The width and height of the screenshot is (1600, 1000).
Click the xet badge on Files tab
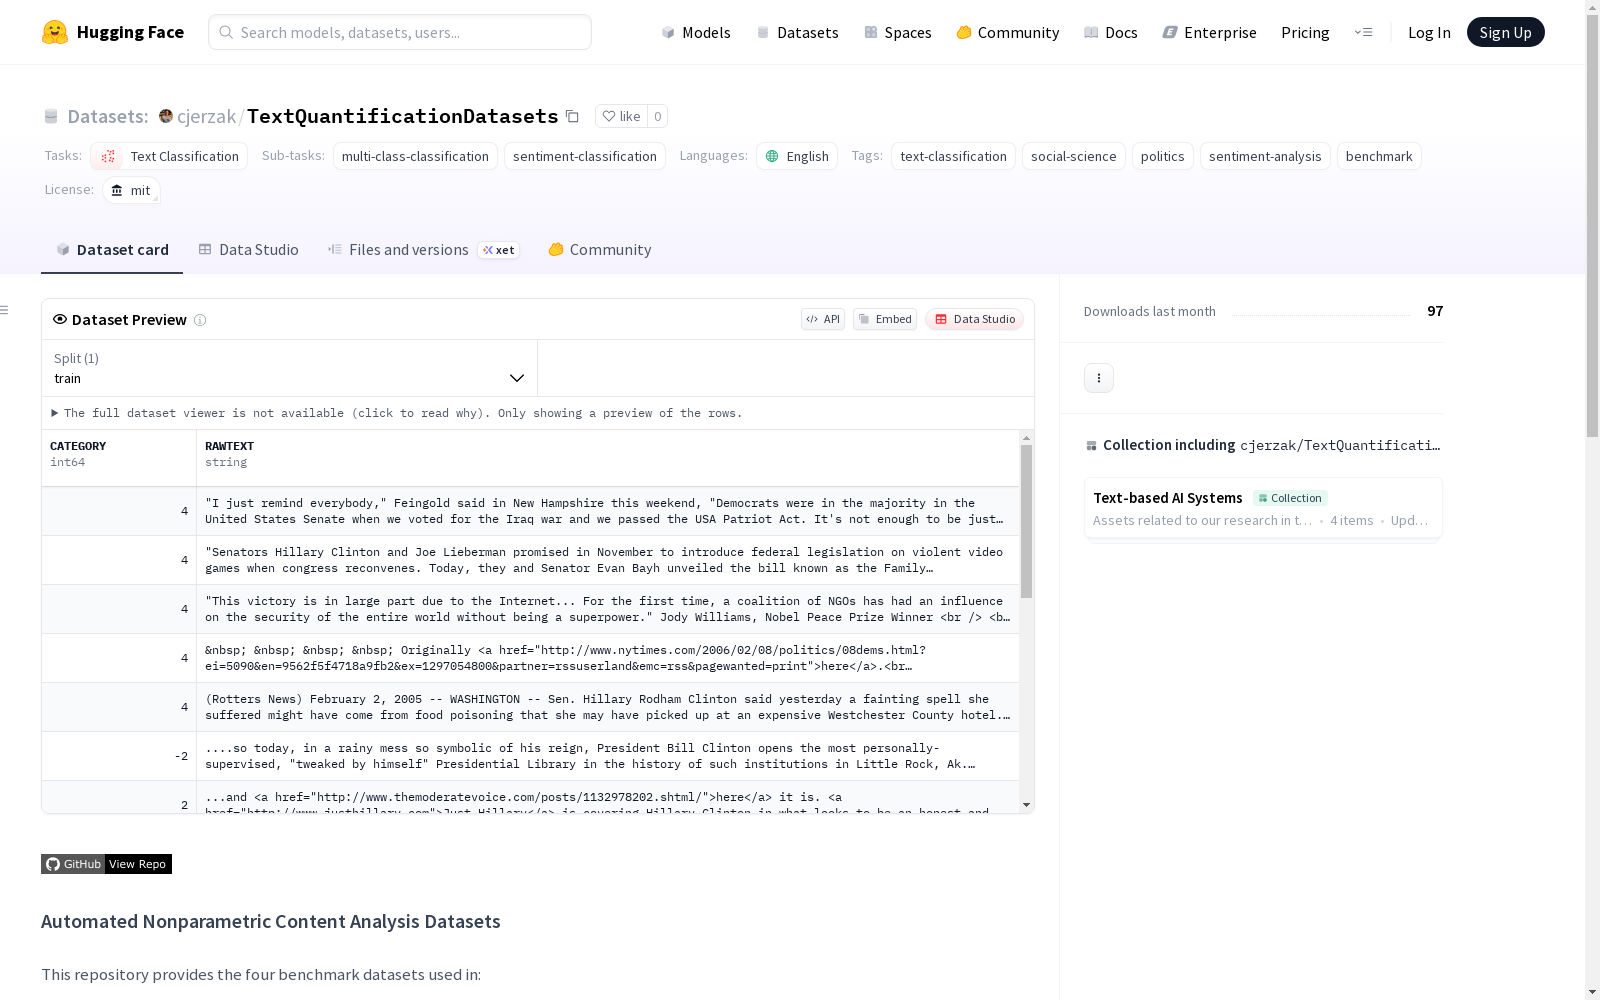pos(498,250)
